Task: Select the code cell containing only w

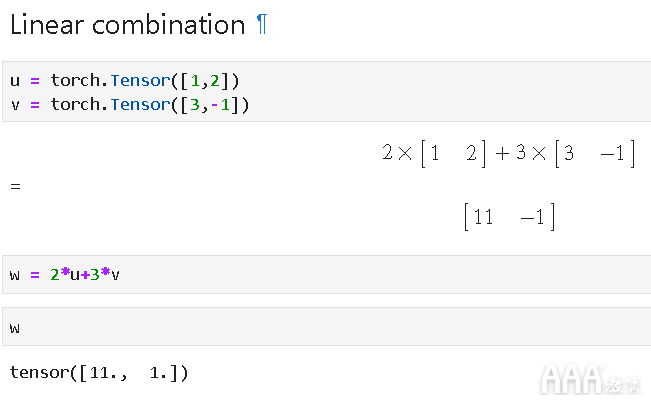Action: click(x=326, y=326)
